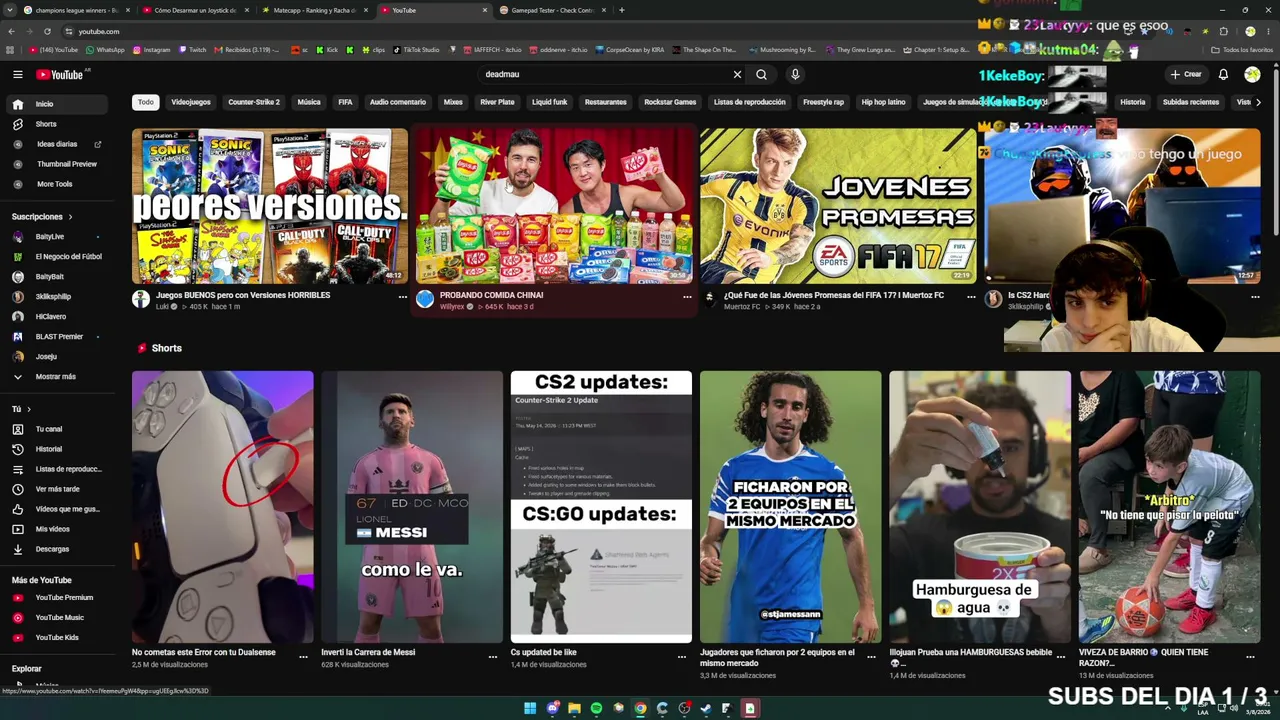Screen dimensions: 1280x720
Task: Open the TikTok Studio bookmark
Action: point(416,50)
